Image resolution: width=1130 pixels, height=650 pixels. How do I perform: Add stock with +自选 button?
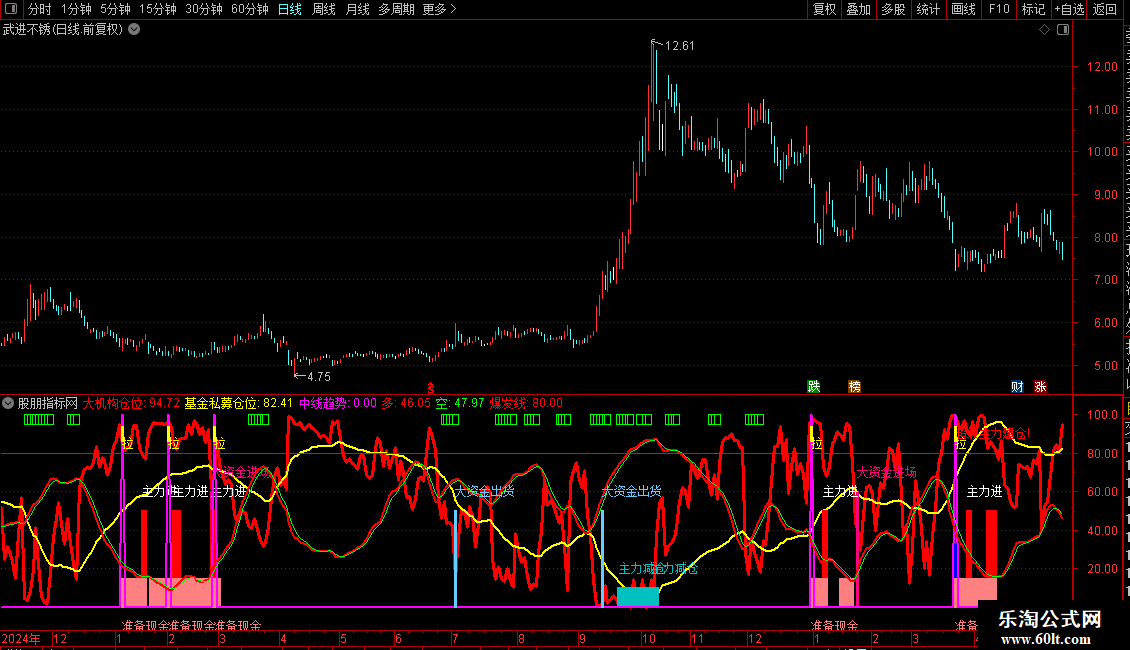[1069, 9]
